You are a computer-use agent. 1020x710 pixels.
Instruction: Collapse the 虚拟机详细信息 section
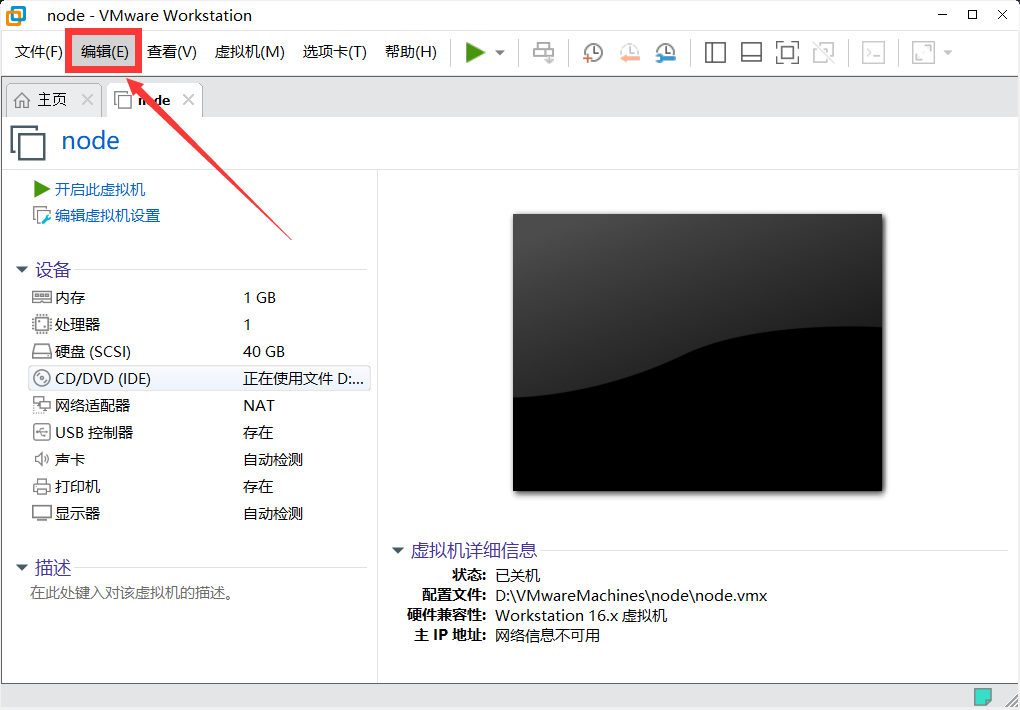click(397, 550)
